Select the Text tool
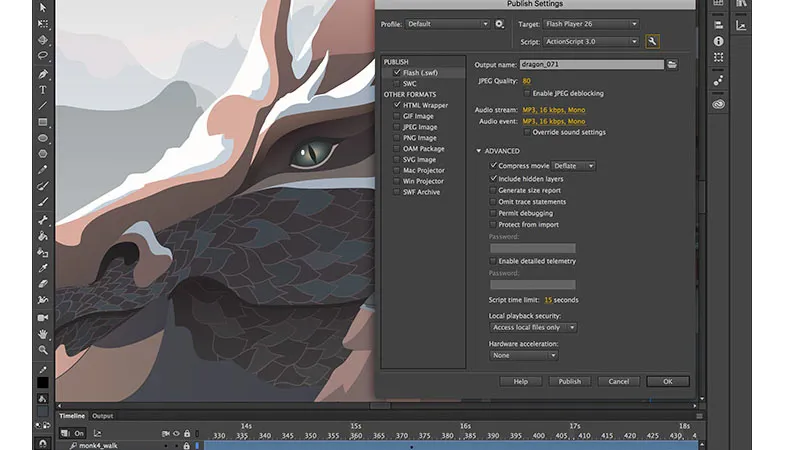Screen dimensions: 785x450 43,89
